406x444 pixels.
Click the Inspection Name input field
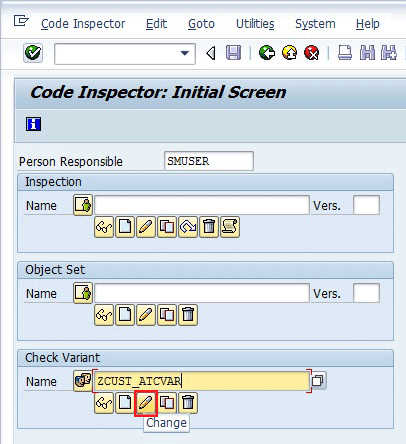tap(202, 205)
